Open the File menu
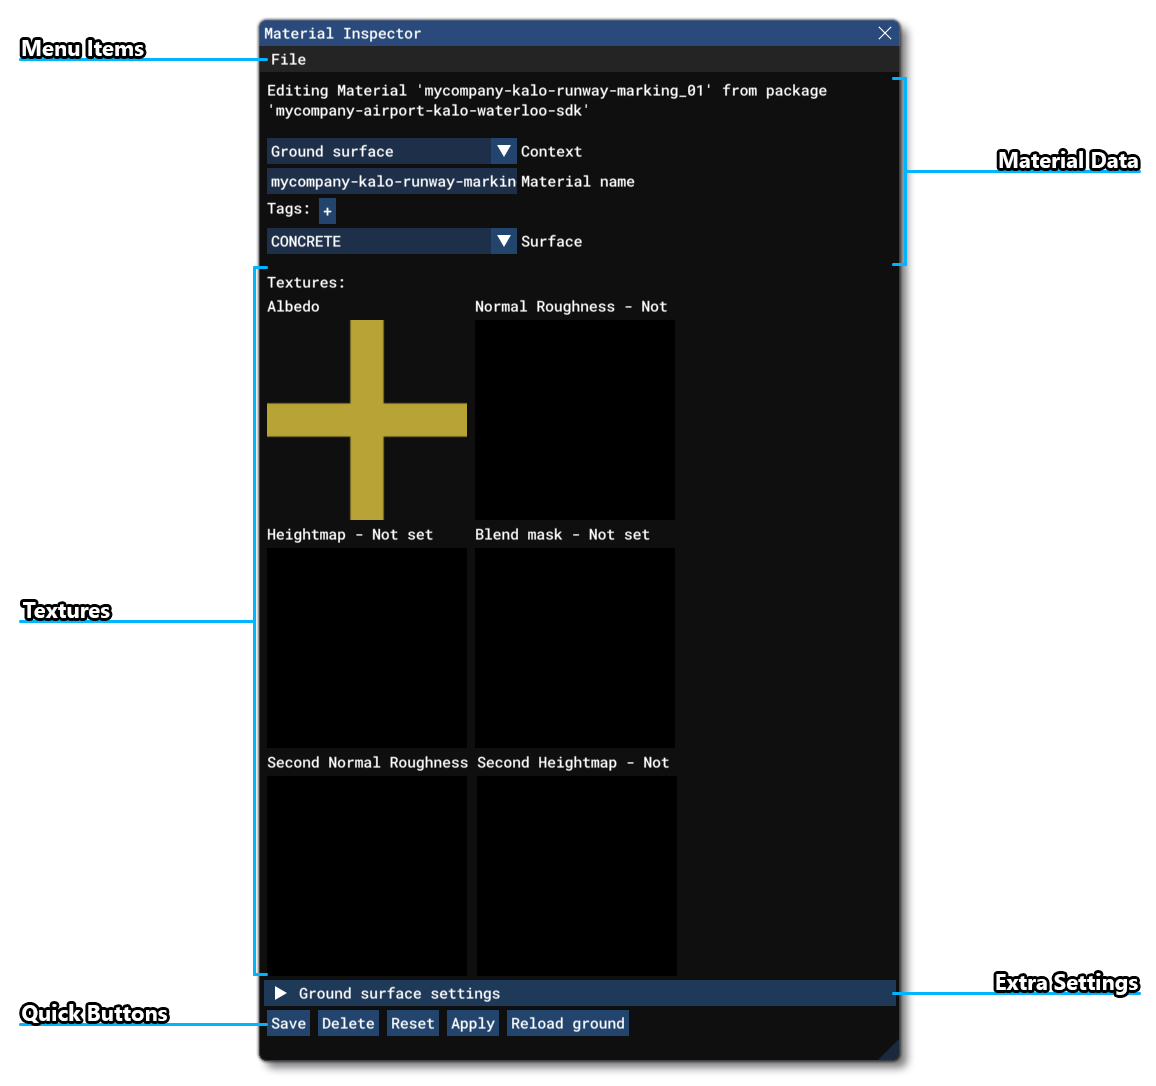Image resolution: width=1156 pixels, height=1086 pixels. [288, 59]
